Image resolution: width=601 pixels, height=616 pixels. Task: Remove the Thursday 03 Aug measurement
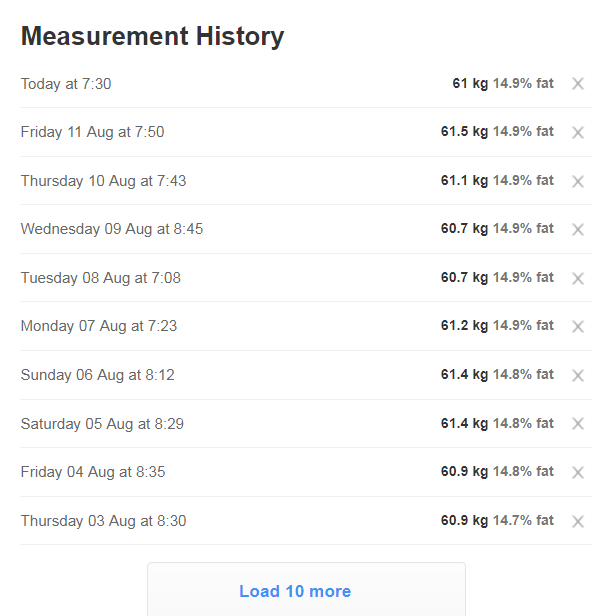pos(577,521)
